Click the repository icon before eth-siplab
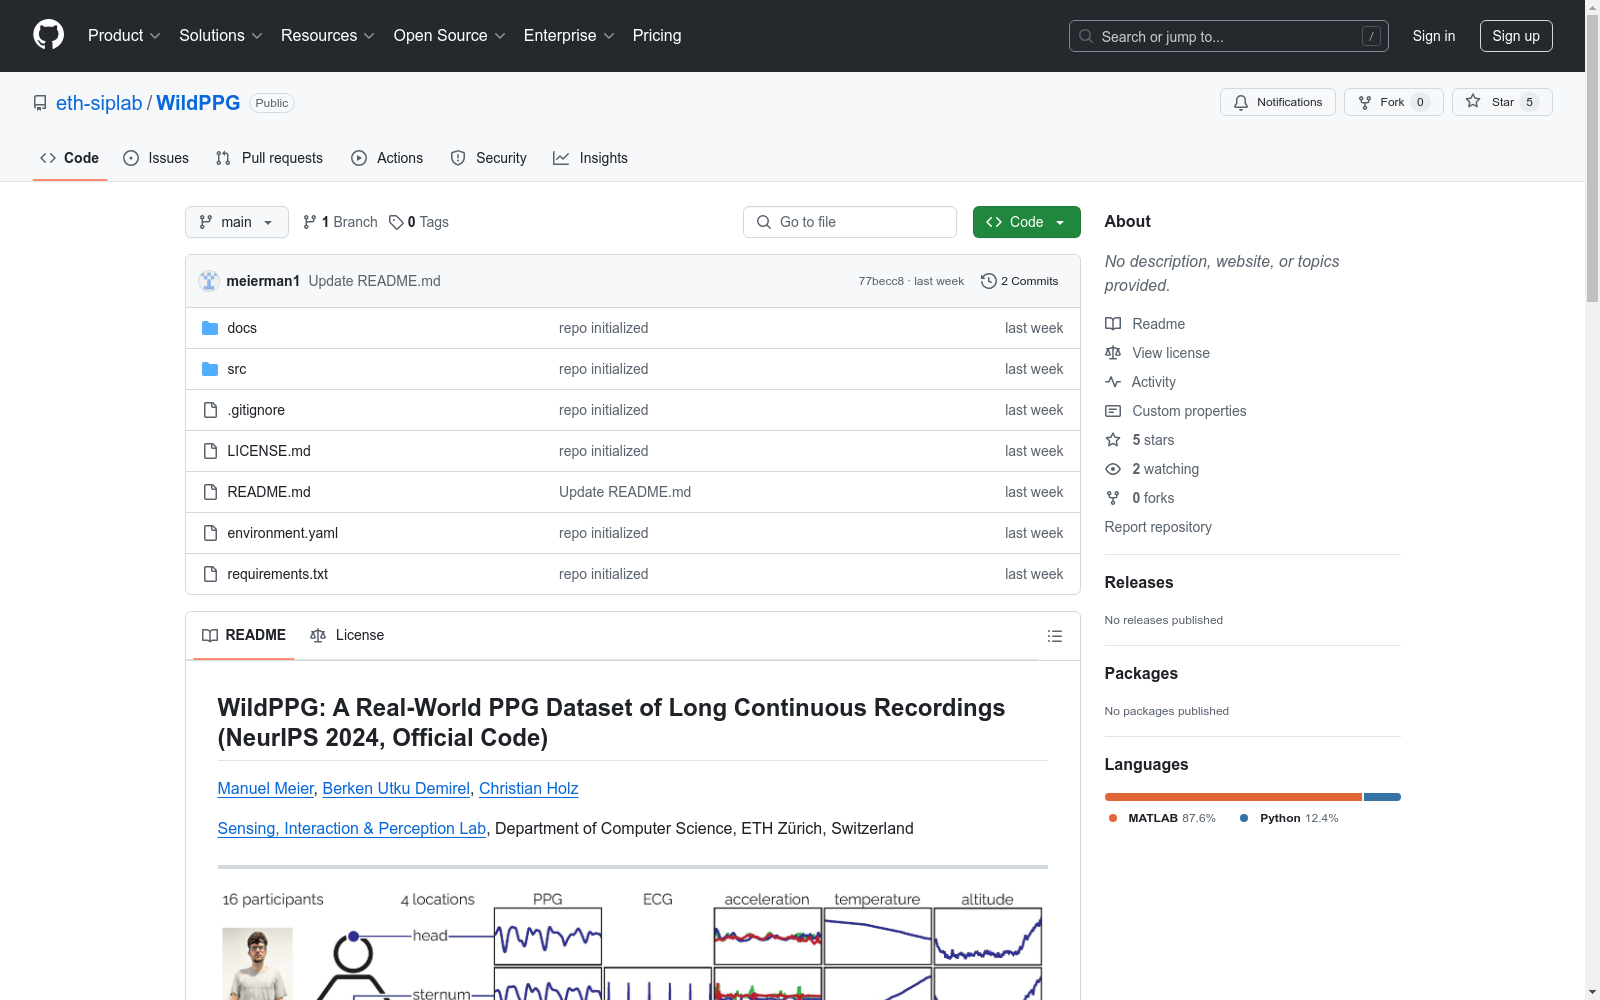This screenshot has width=1600, height=1000. click(40, 103)
